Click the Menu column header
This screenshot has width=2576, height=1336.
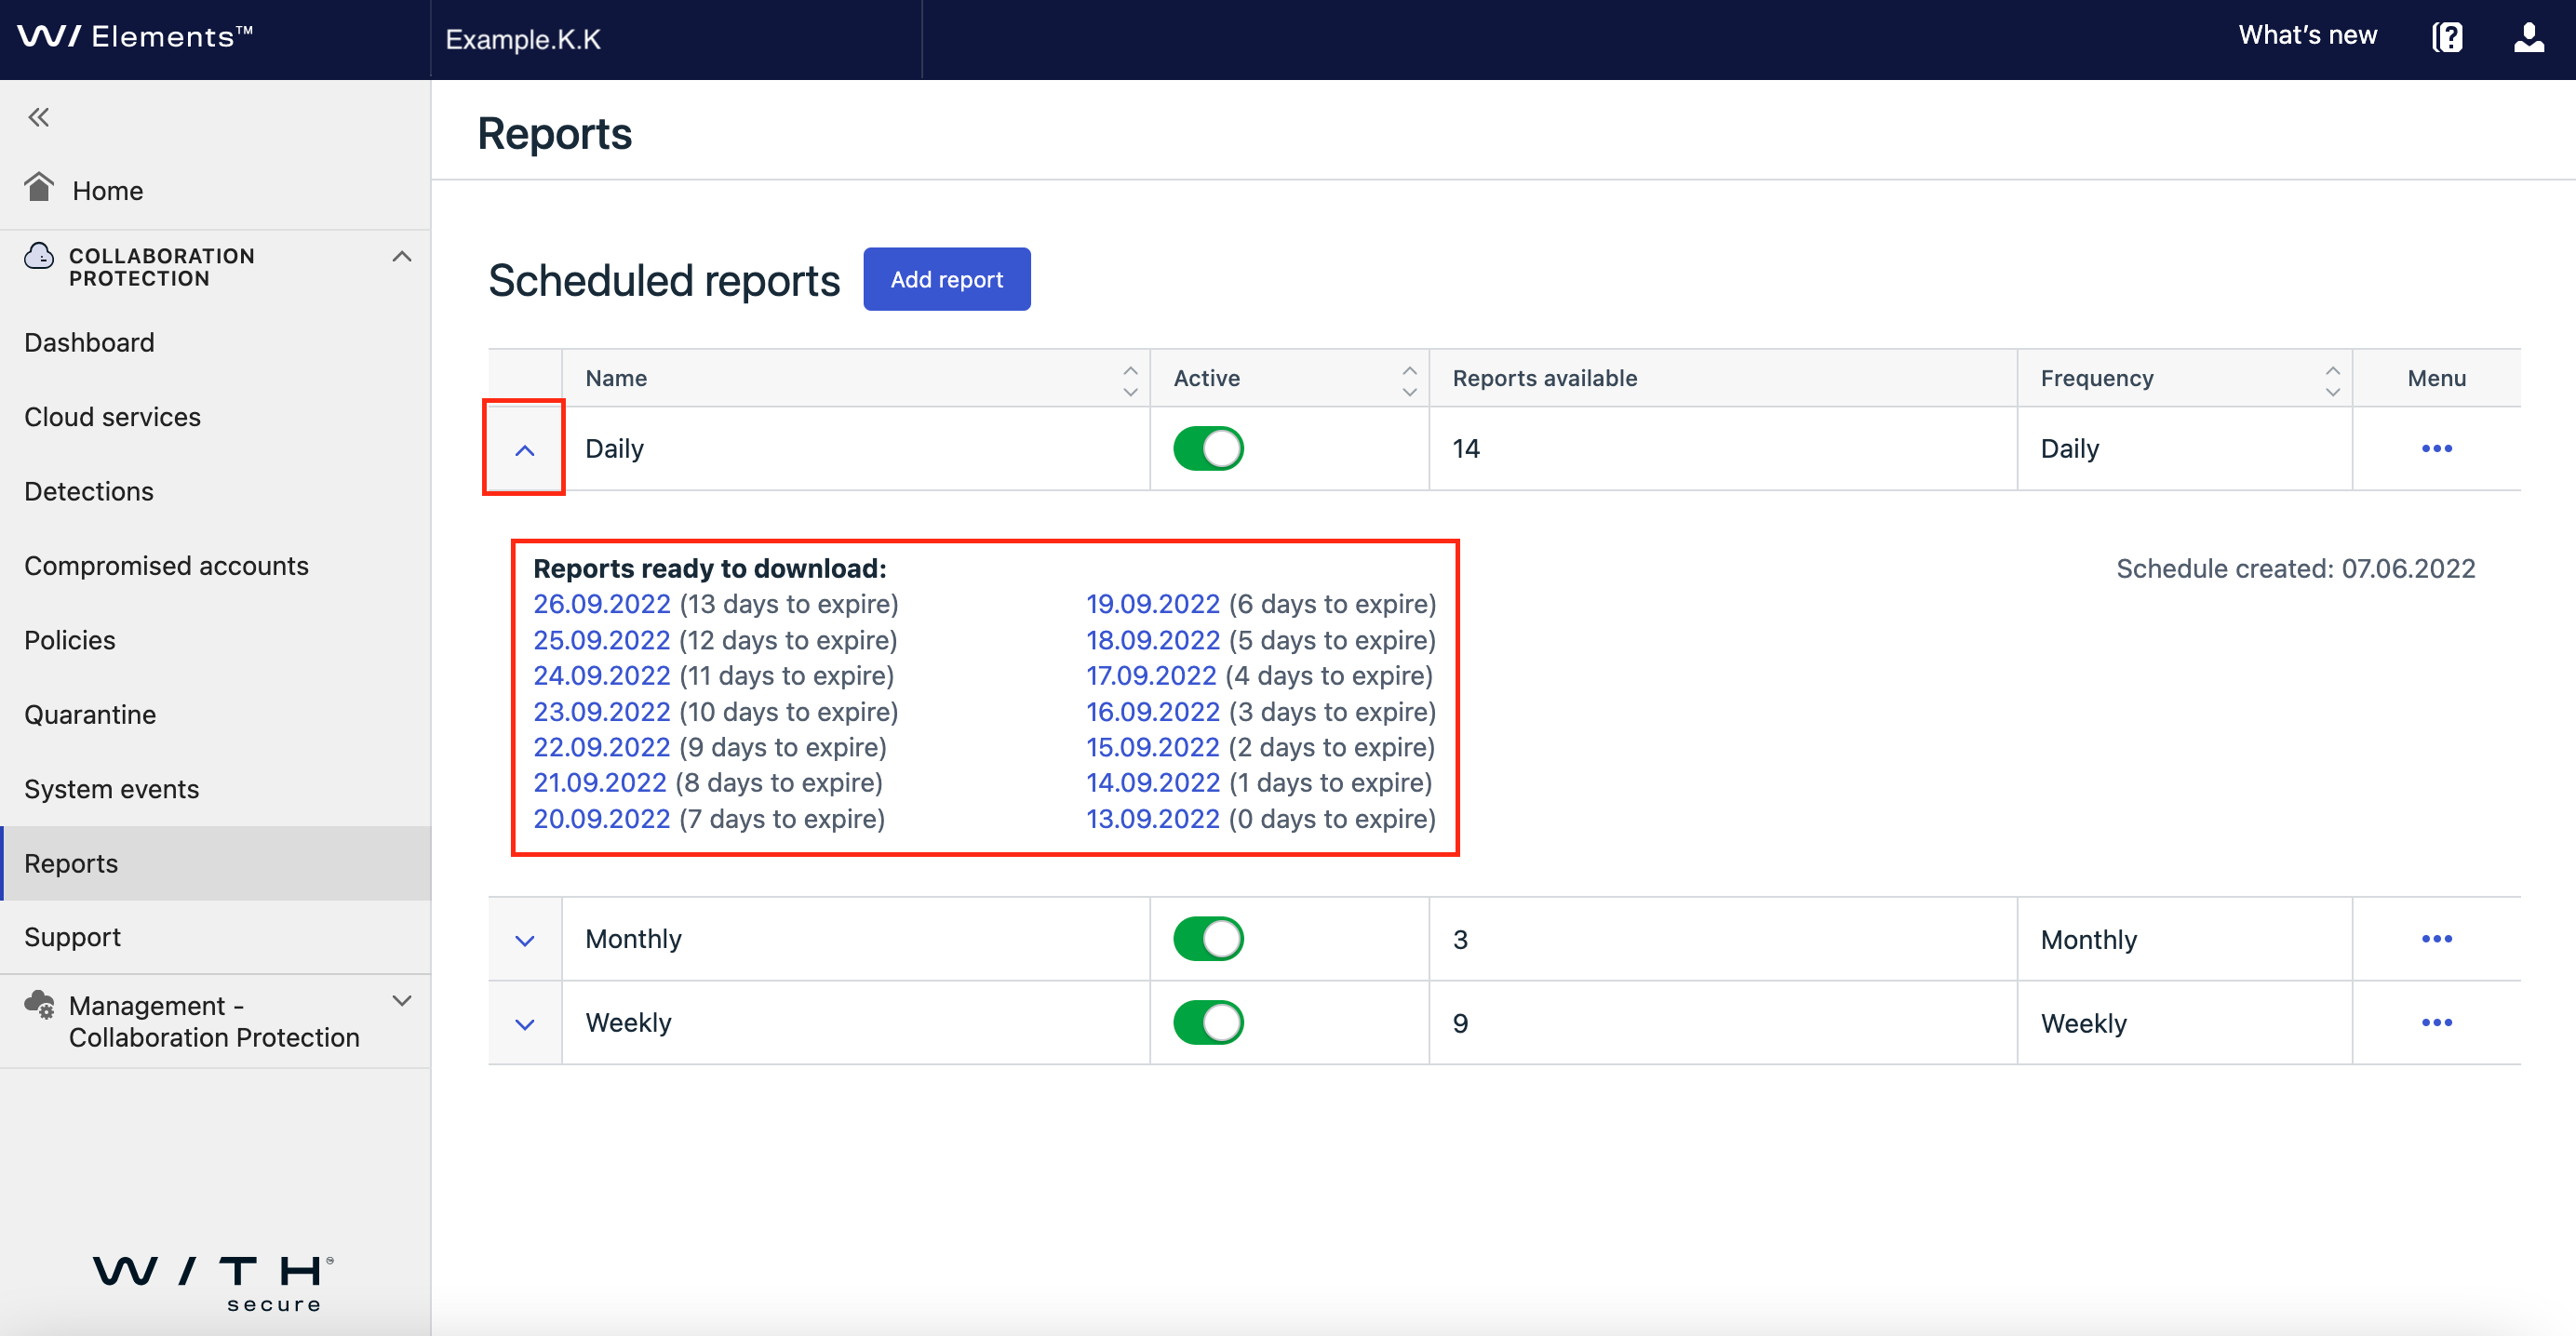[2436, 378]
